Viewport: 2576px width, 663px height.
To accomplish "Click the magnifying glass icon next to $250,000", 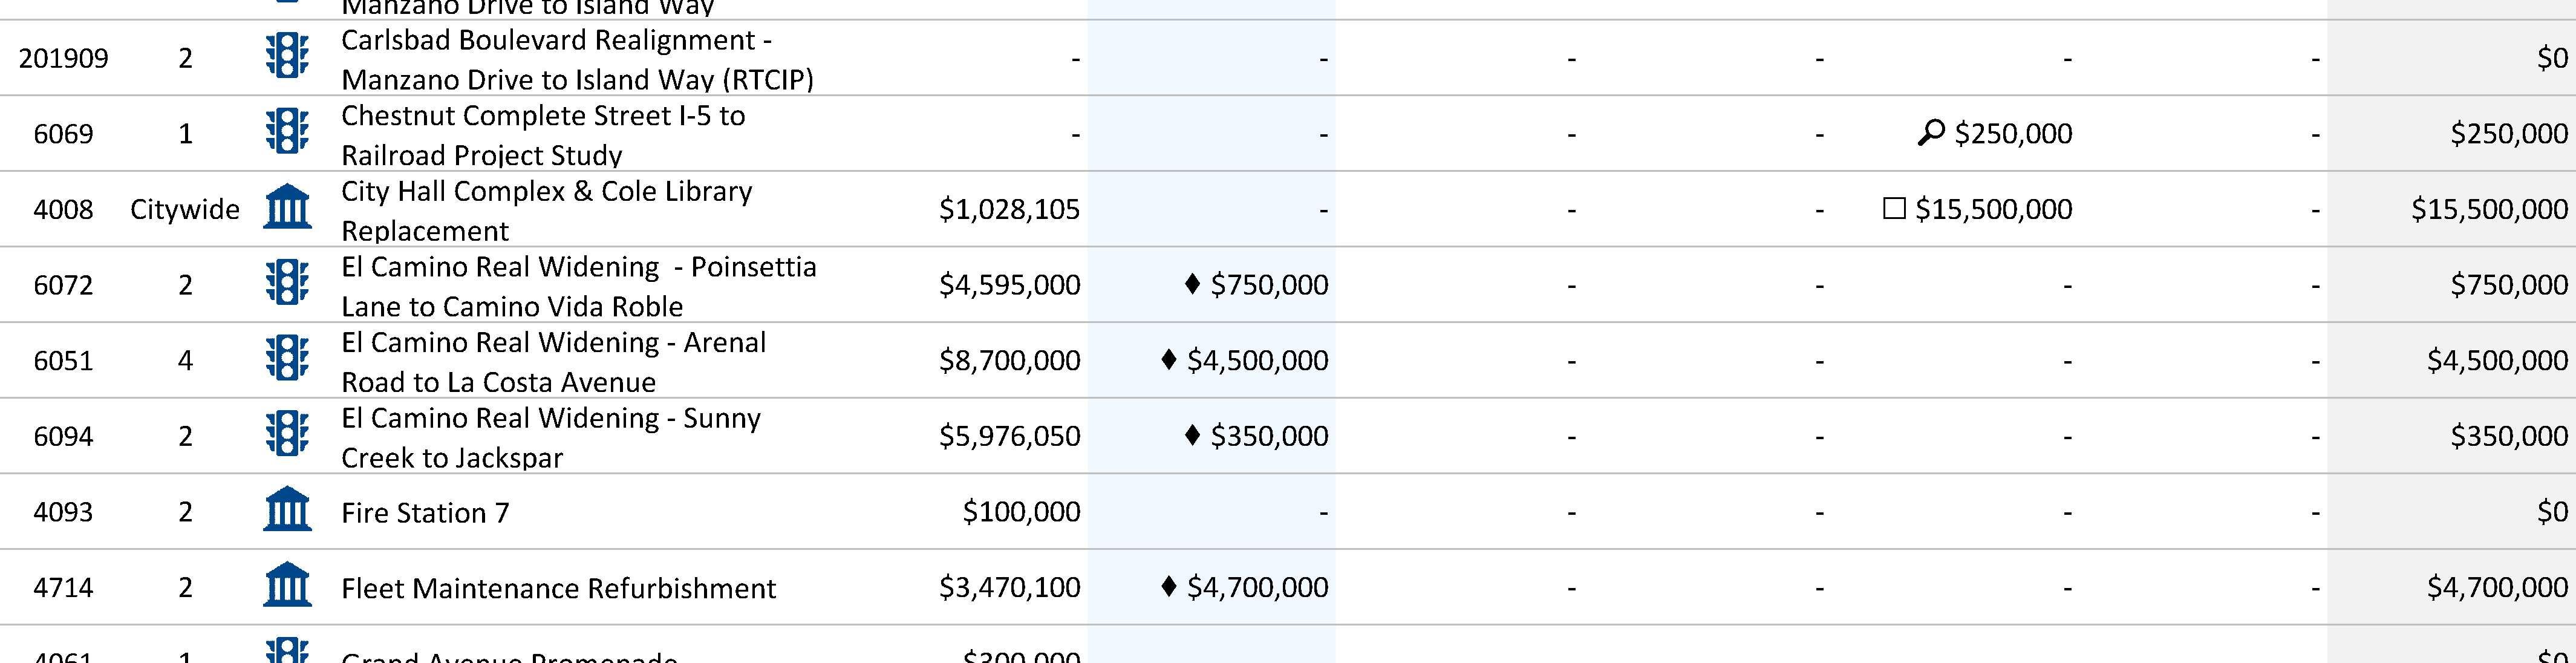I will [x=1930, y=133].
